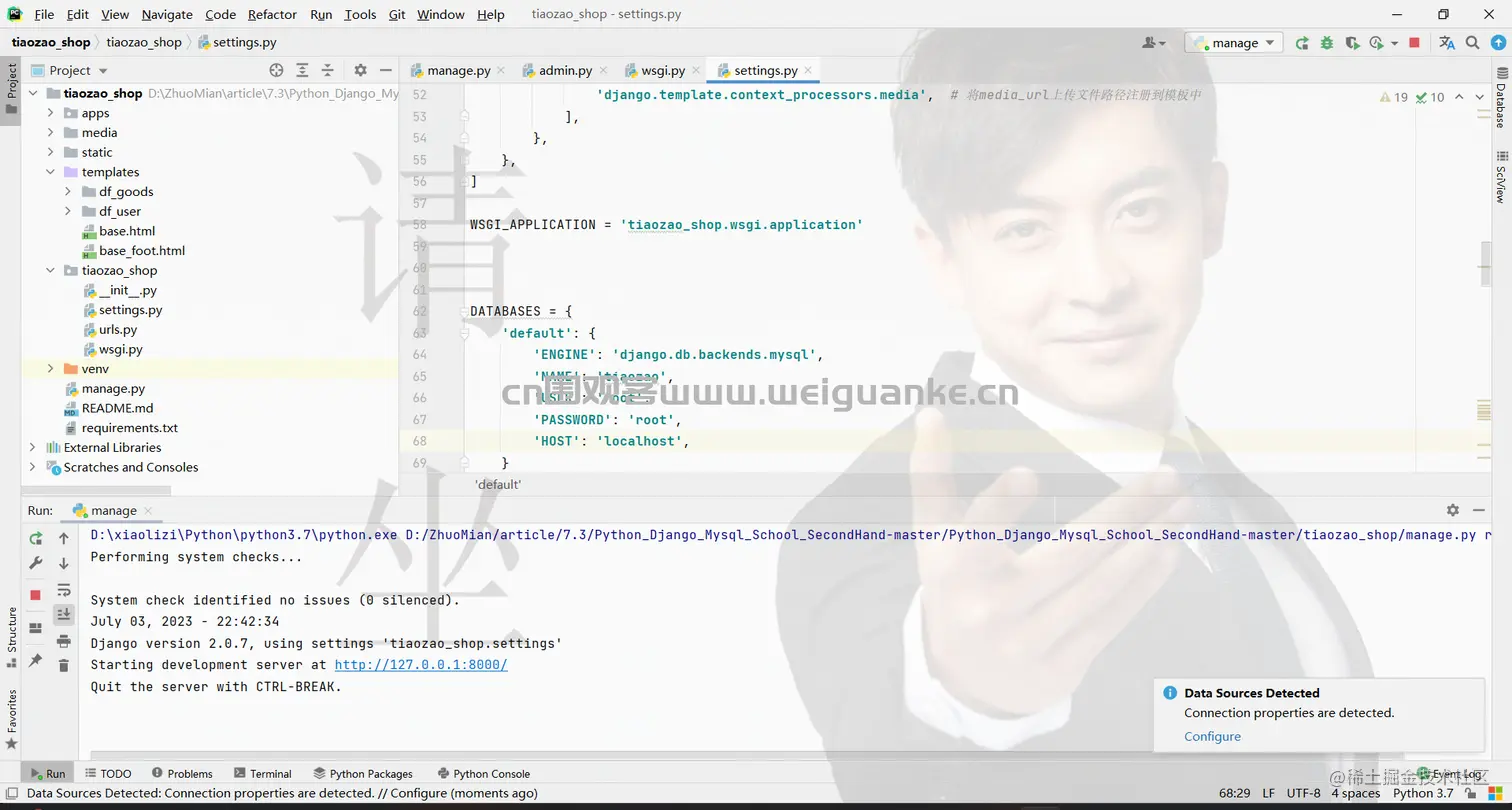Viewport: 1512px width, 810px height.
Task: Expand the df_goods folder
Action: click(x=68, y=192)
